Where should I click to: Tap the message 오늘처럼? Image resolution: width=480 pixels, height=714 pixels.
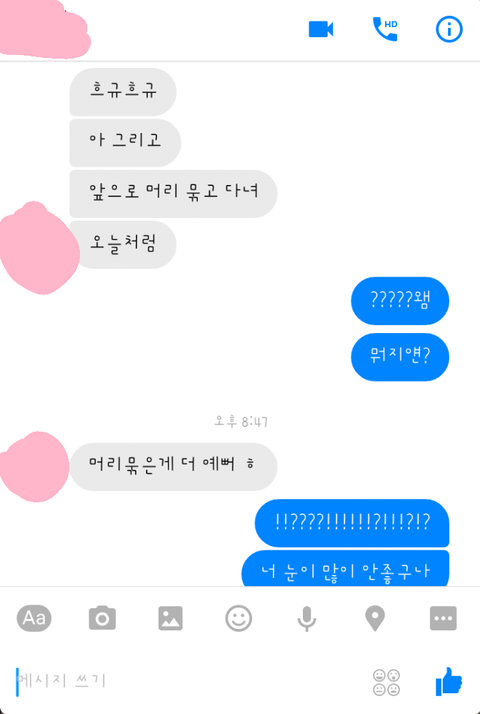click(123, 245)
